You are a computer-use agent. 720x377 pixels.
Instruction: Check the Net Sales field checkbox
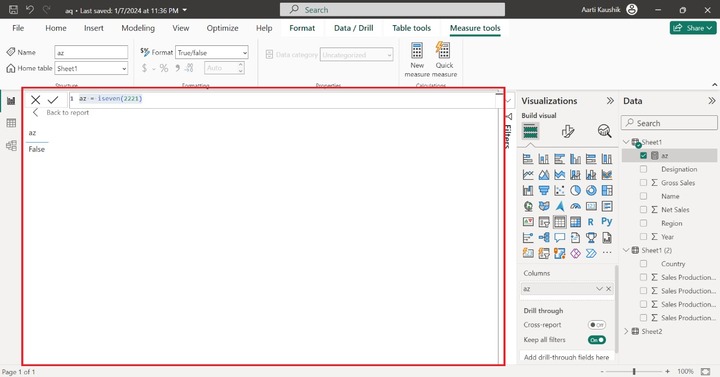pos(643,209)
